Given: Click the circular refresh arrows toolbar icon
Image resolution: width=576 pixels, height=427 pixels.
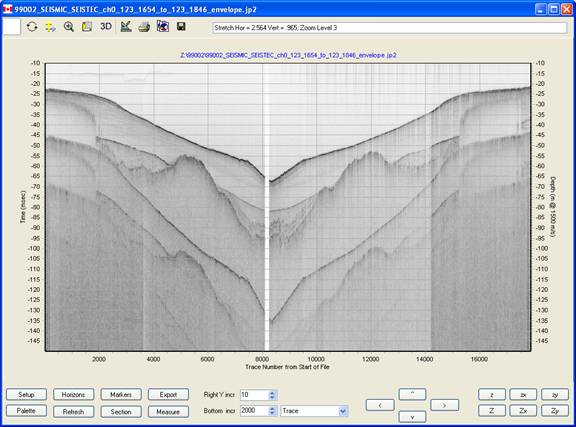Looking at the screenshot, I should (32, 27).
